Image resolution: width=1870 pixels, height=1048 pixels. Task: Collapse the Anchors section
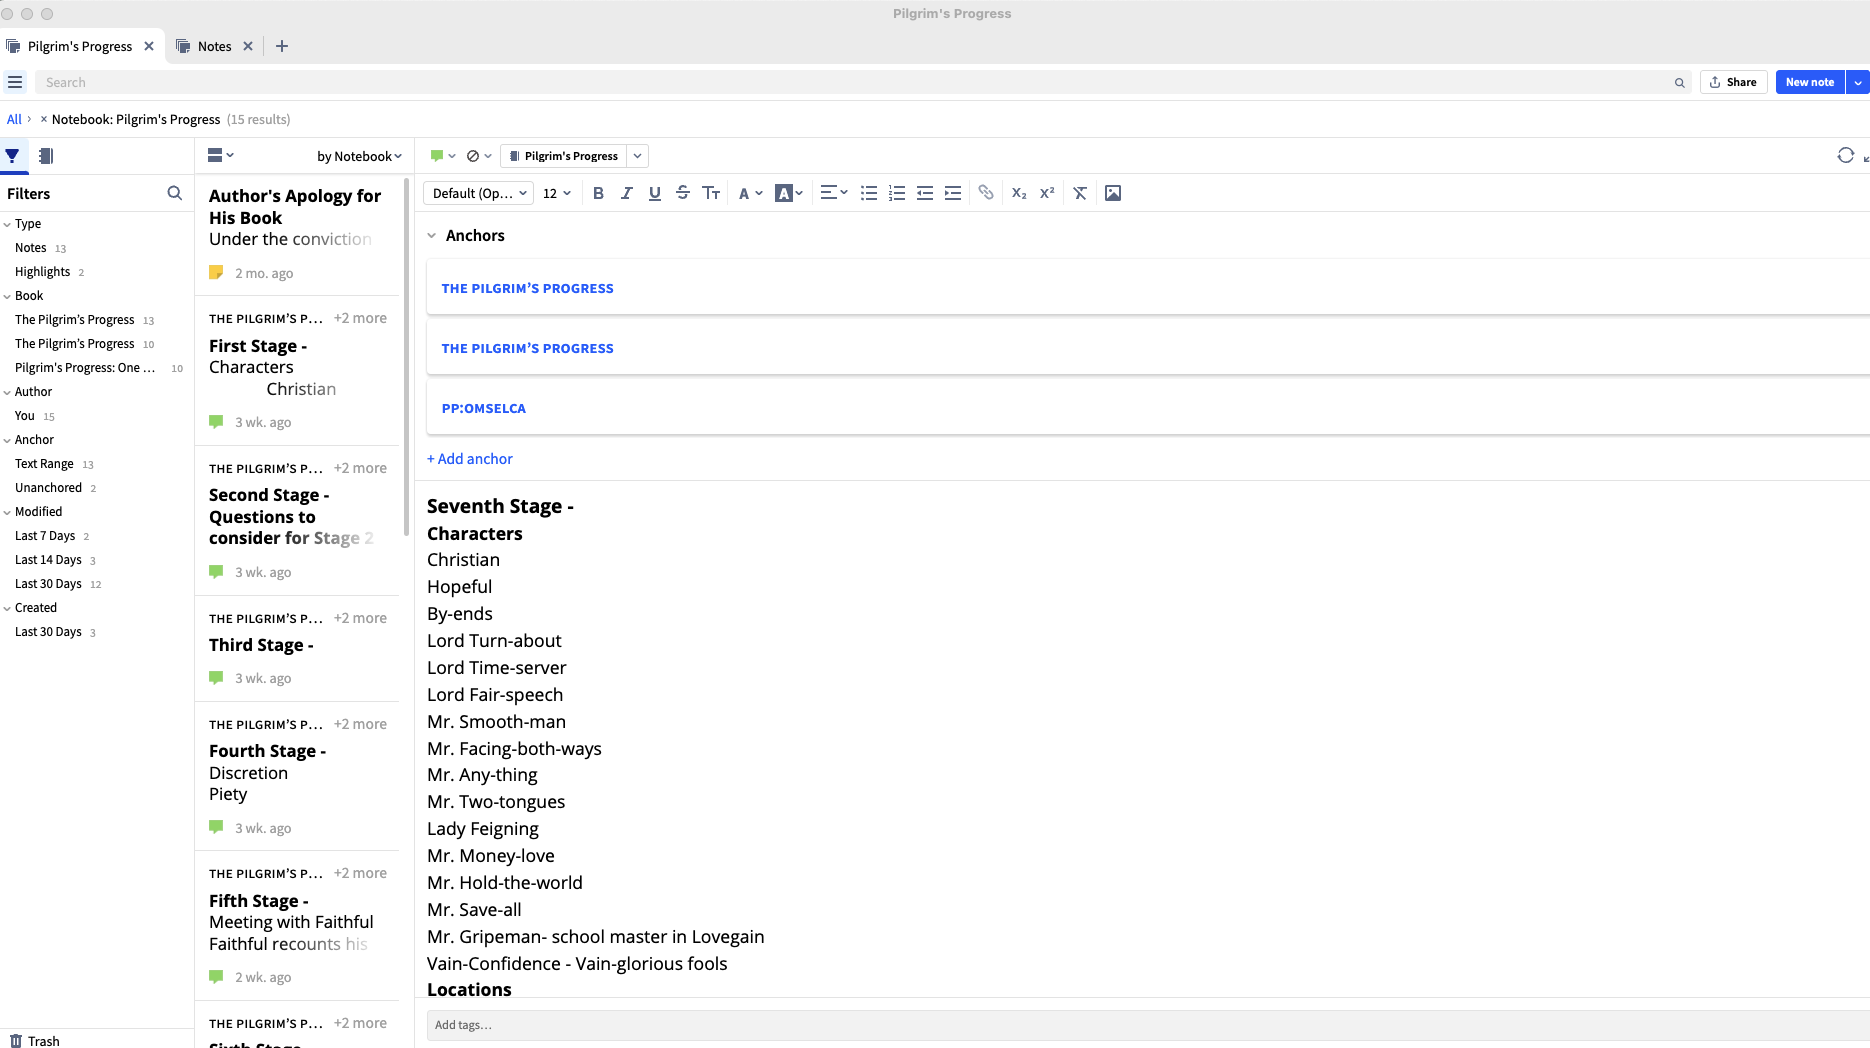(432, 236)
